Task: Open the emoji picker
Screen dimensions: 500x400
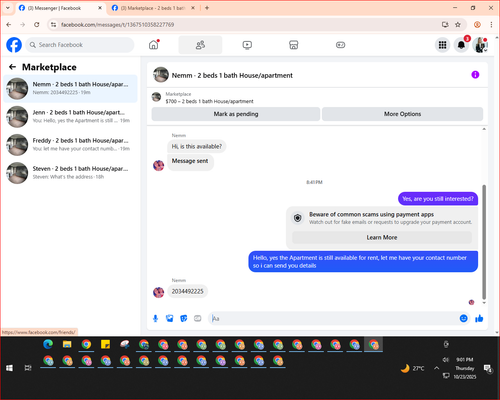Action: click(x=463, y=318)
